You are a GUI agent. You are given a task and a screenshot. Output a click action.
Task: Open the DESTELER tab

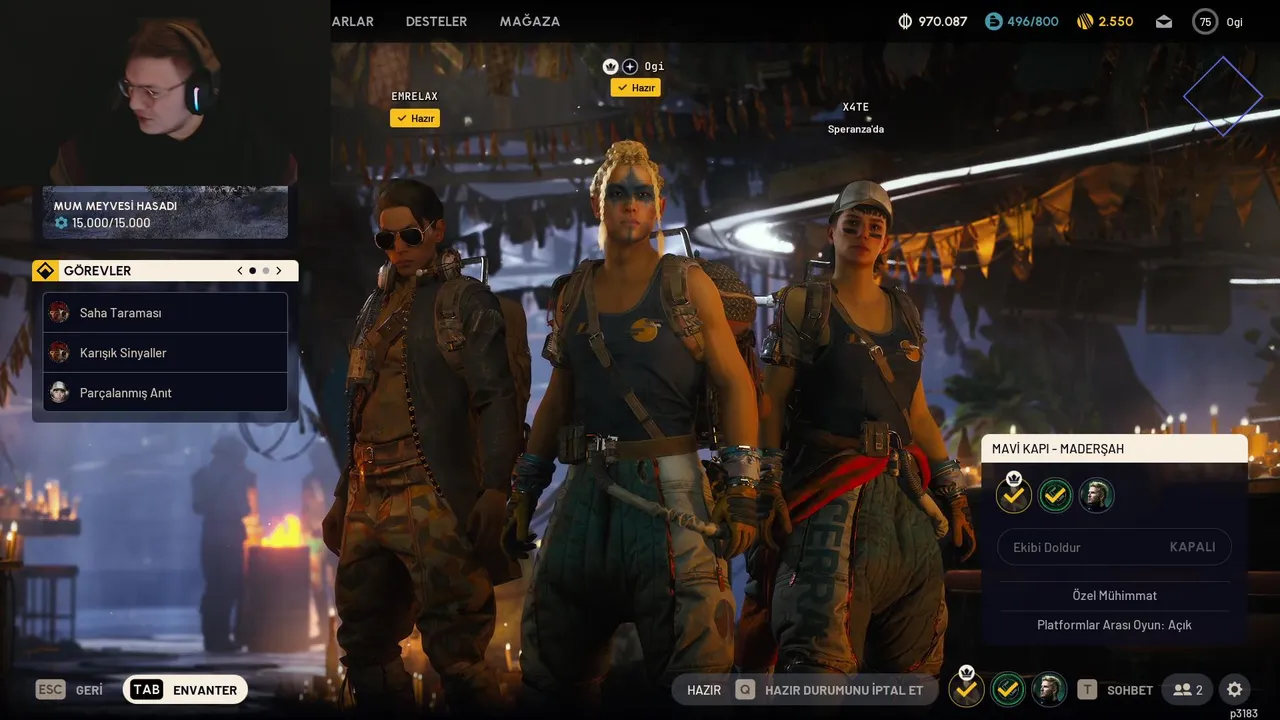pos(436,21)
